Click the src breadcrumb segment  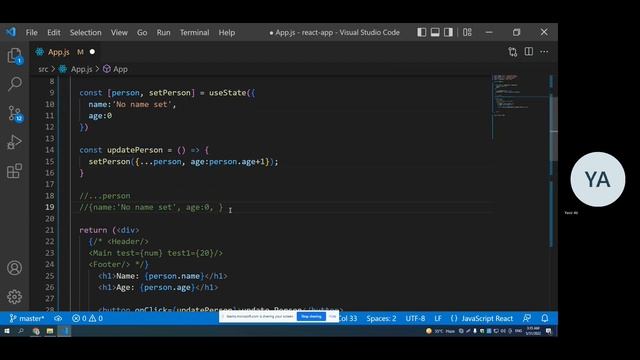coord(43,69)
